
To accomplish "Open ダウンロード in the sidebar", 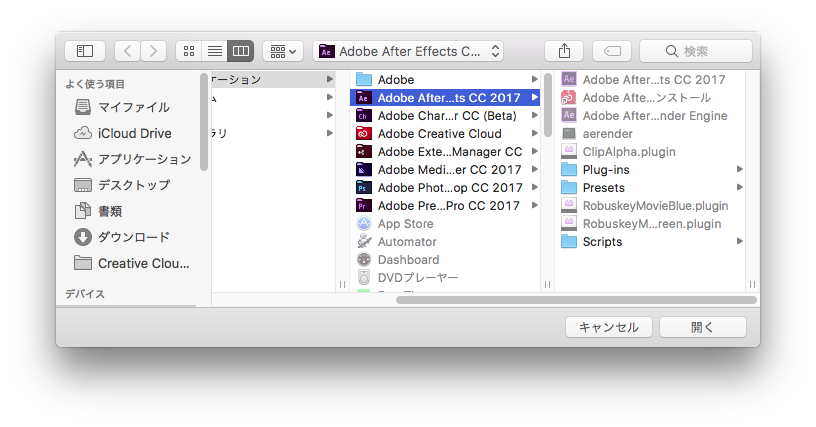I will (x=122, y=237).
